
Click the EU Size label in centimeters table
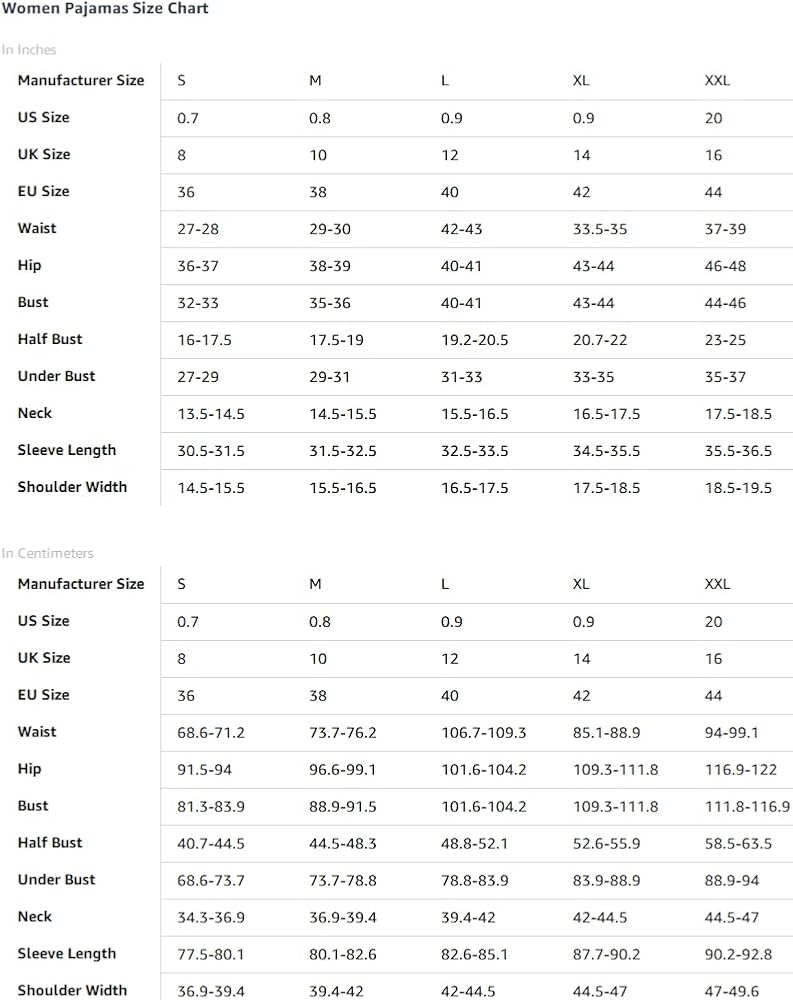click(x=43, y=695)
